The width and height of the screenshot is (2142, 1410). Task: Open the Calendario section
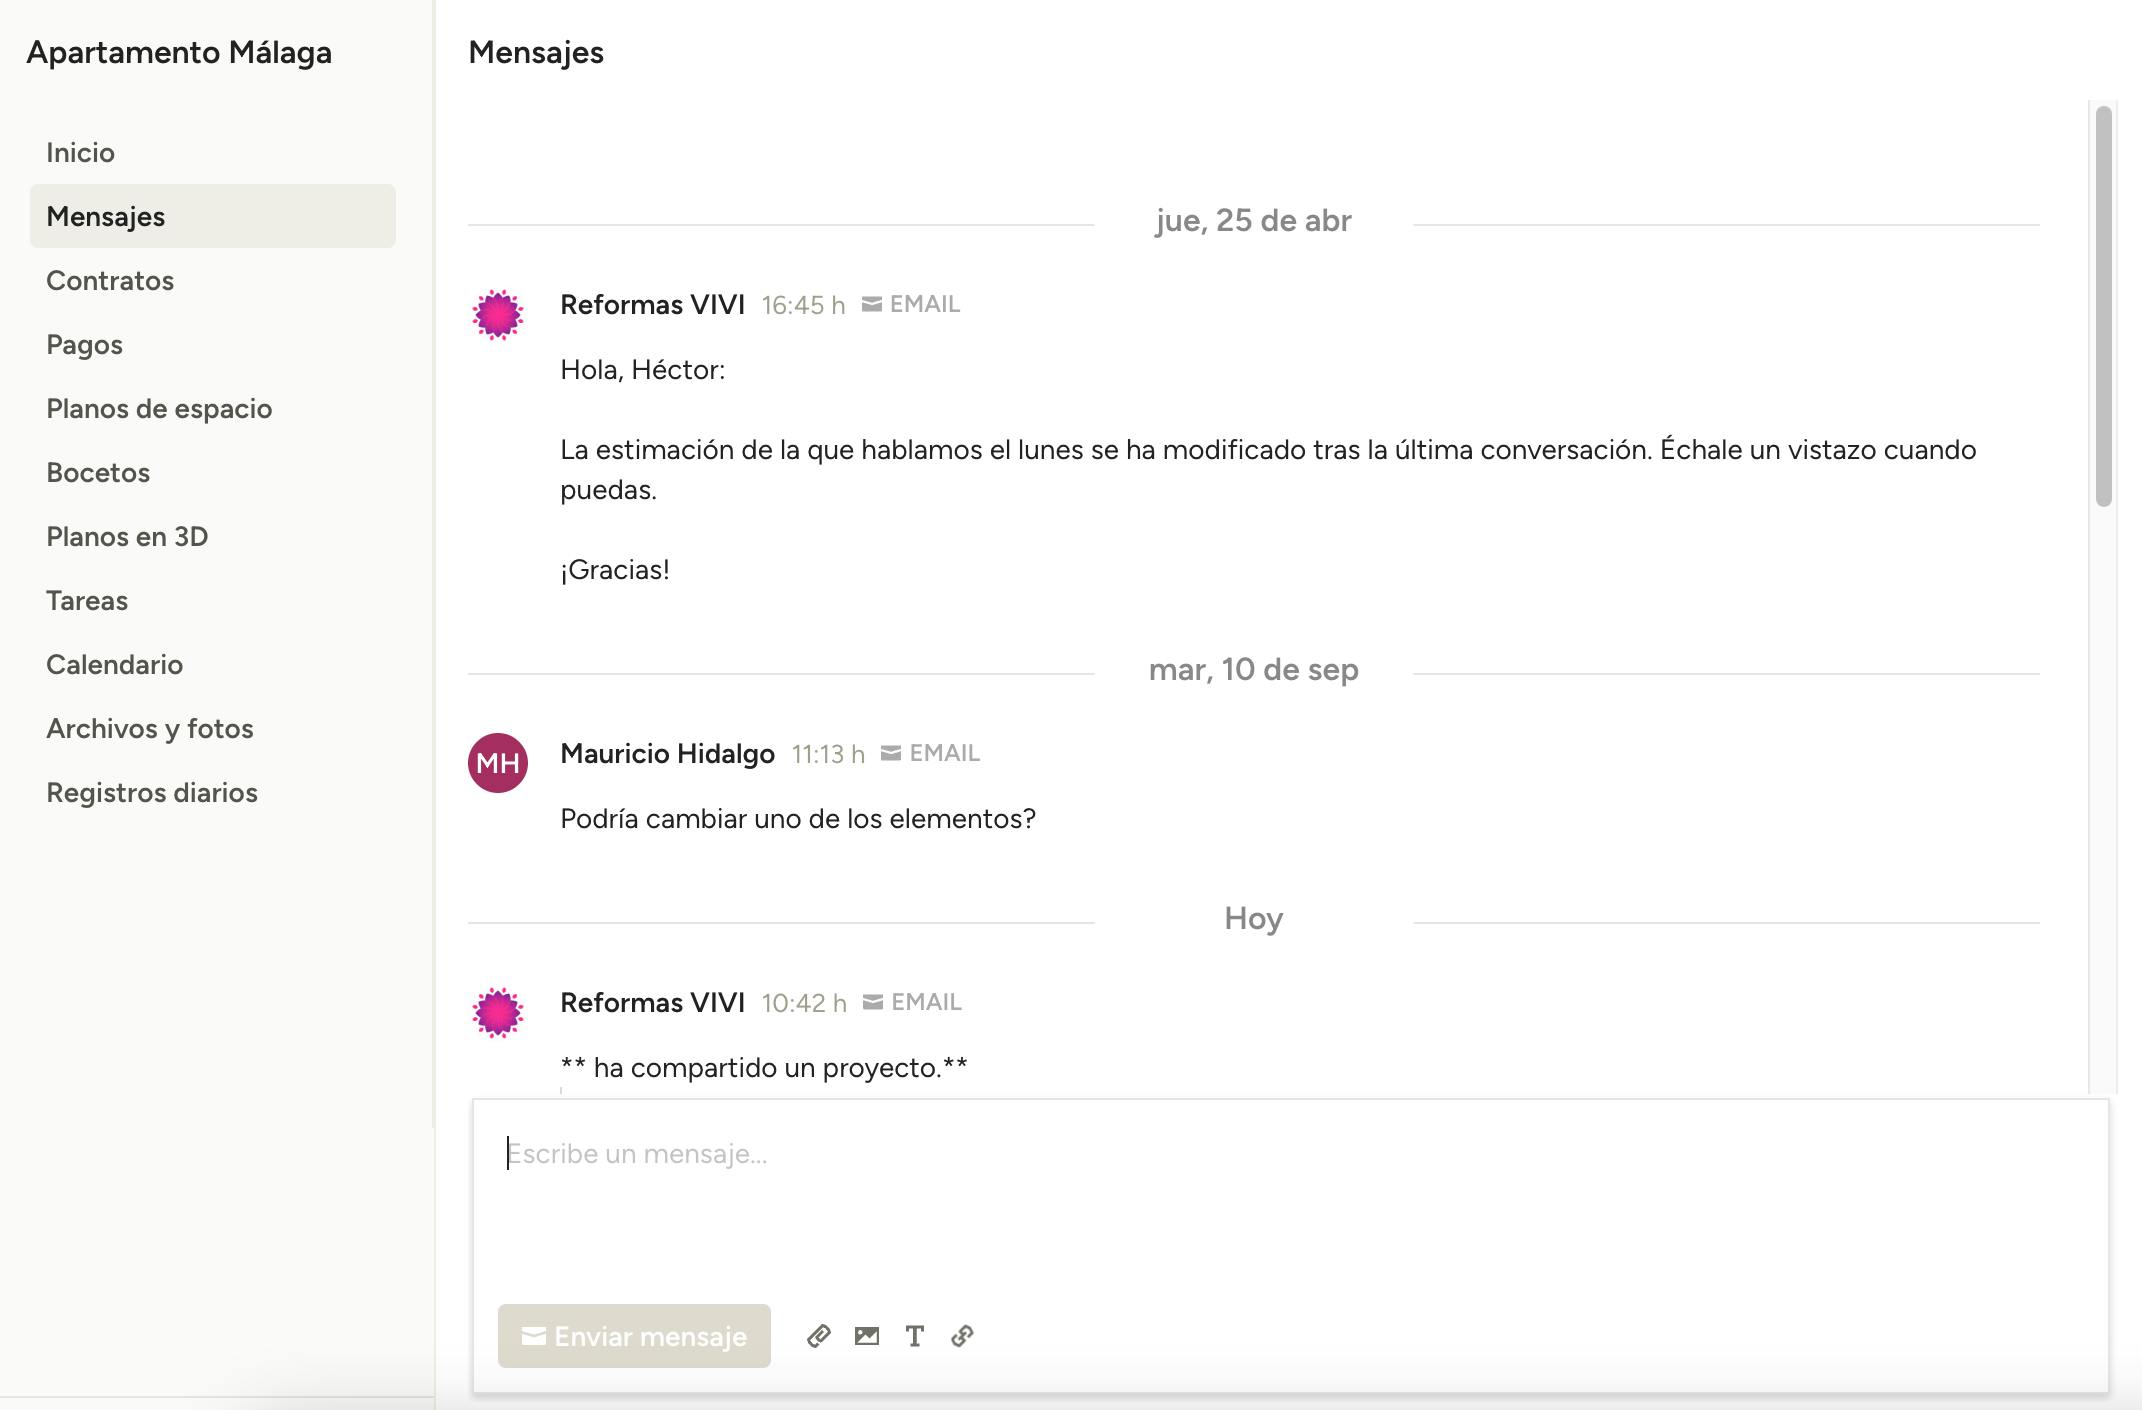point(115,665)
